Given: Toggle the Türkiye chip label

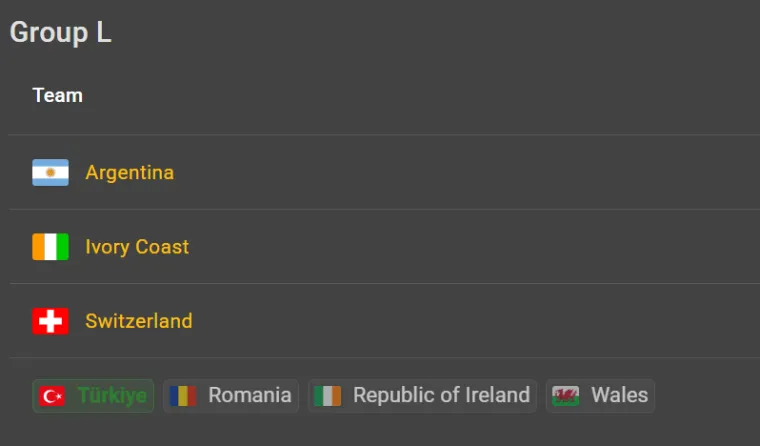Looking at the screenshot, I should point(112,396).
